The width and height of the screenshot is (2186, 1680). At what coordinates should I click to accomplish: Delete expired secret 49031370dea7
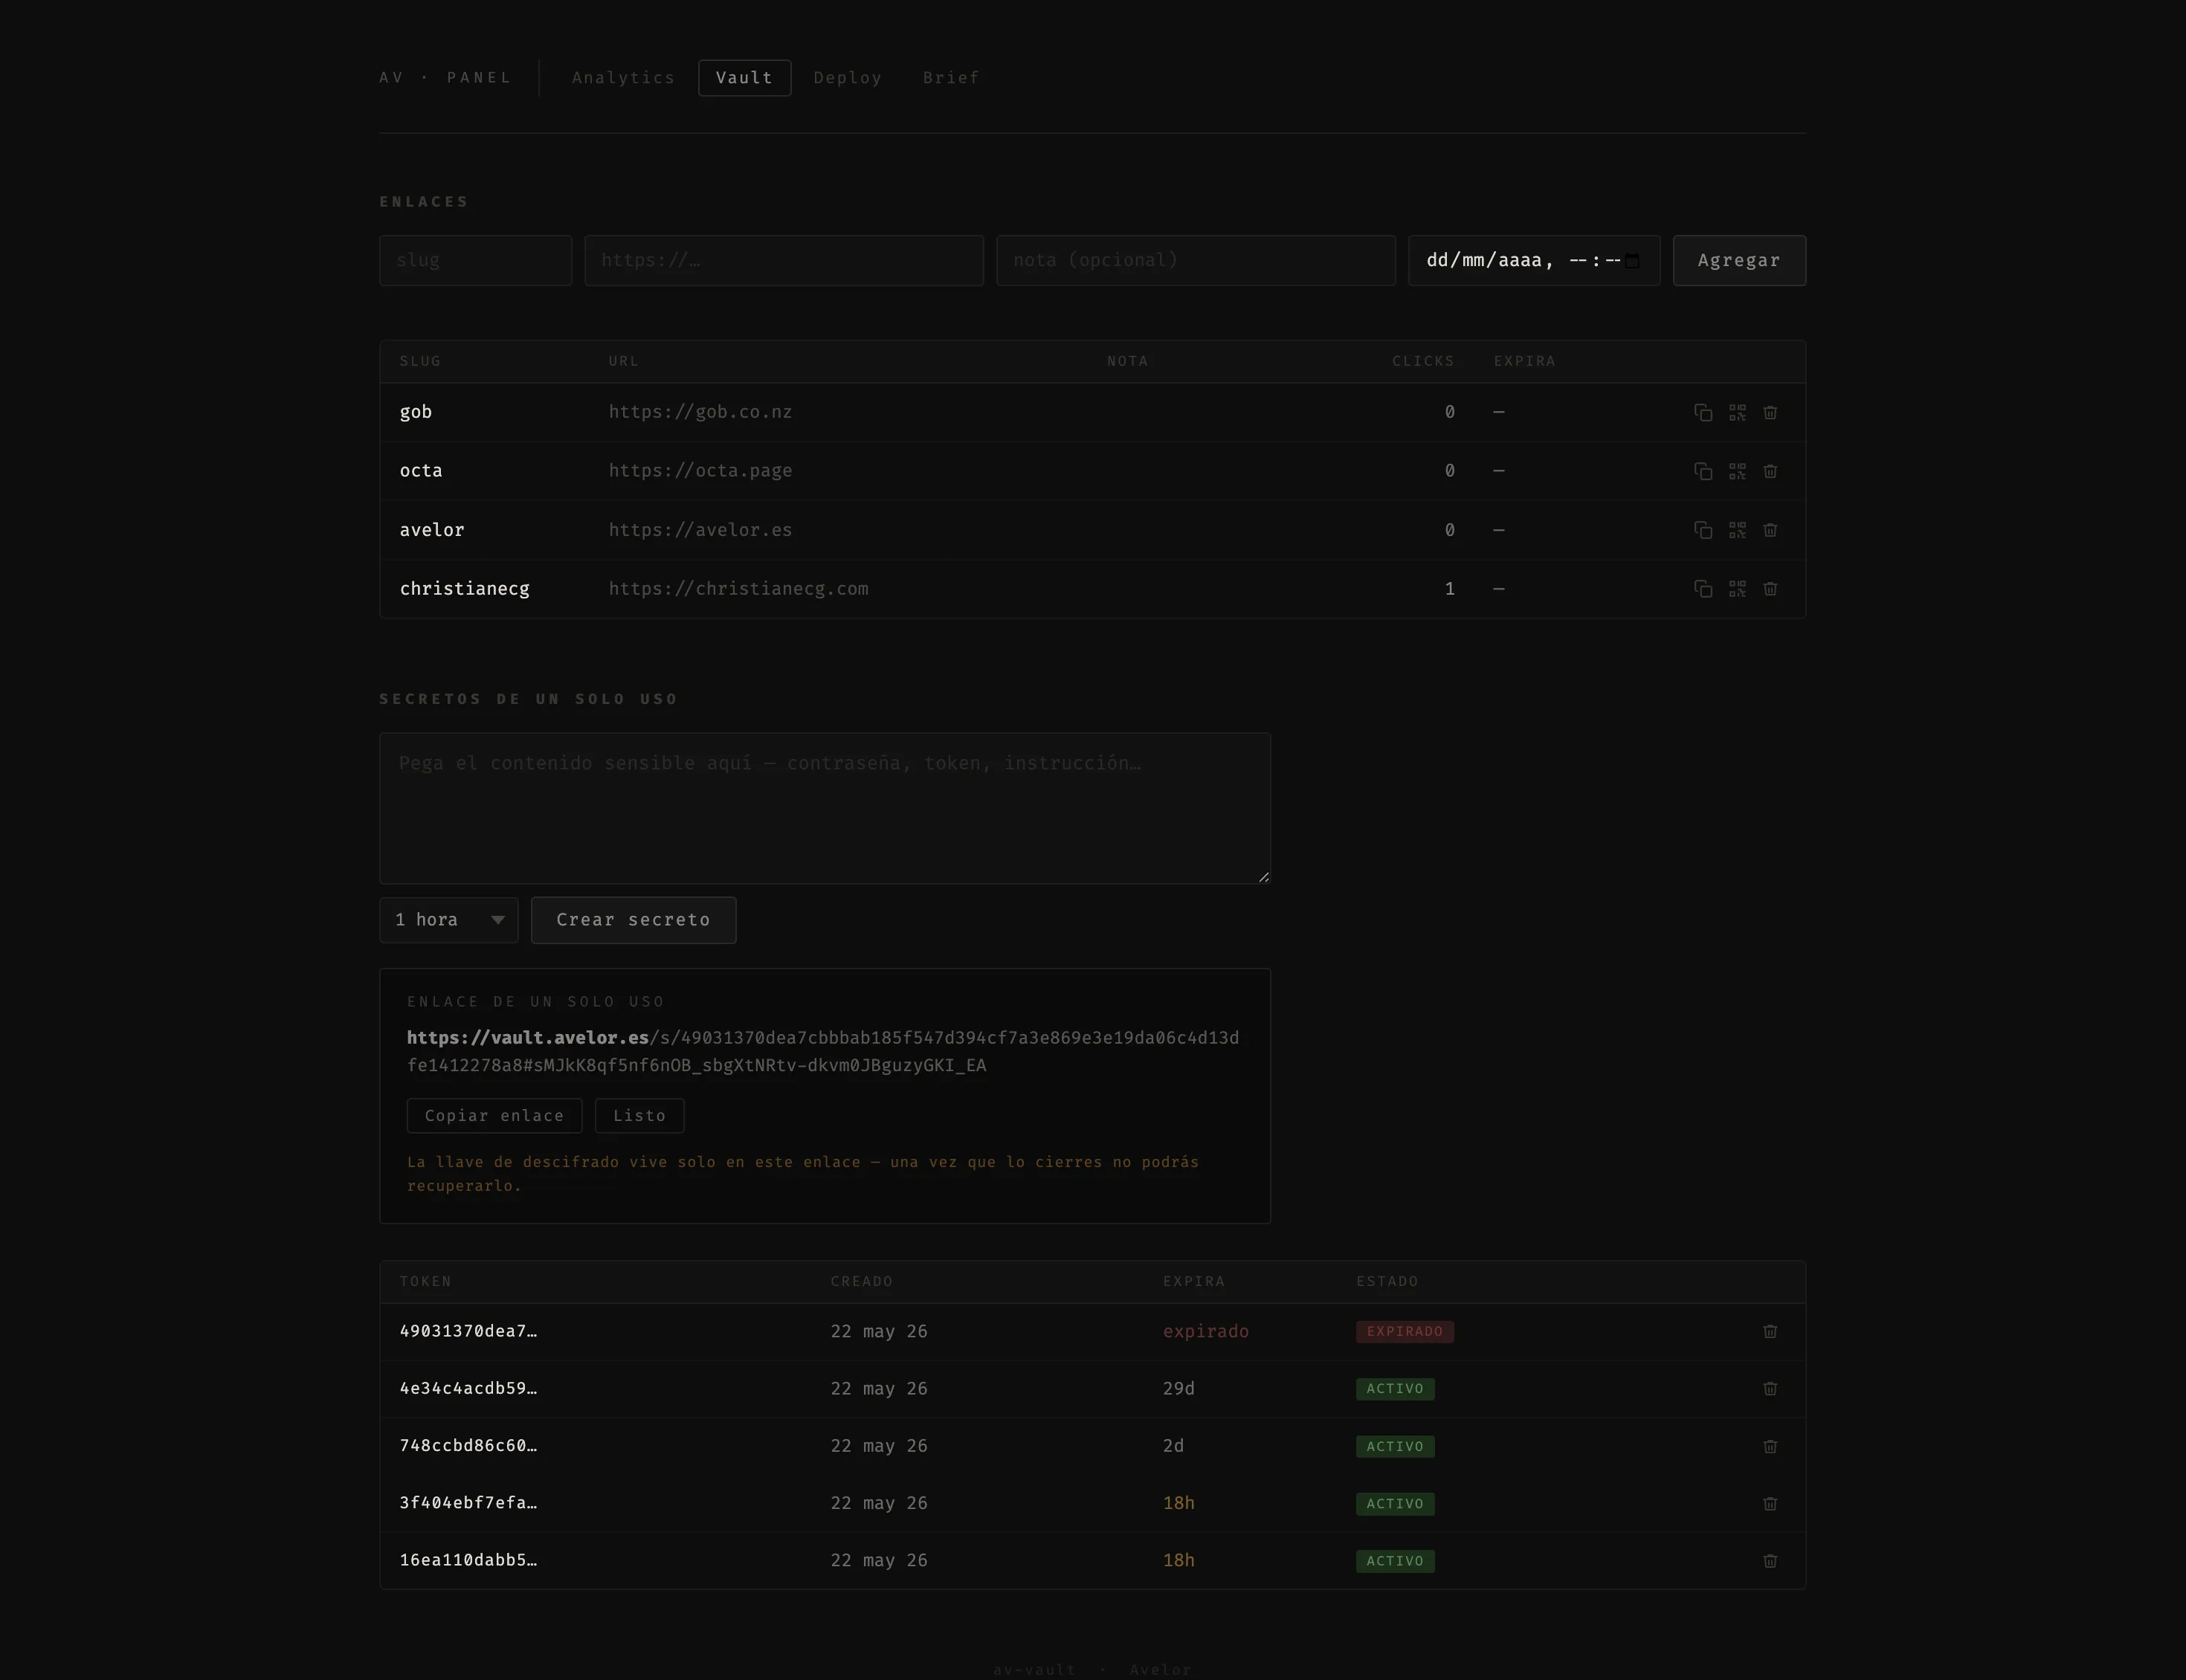coord(1770,1331)
